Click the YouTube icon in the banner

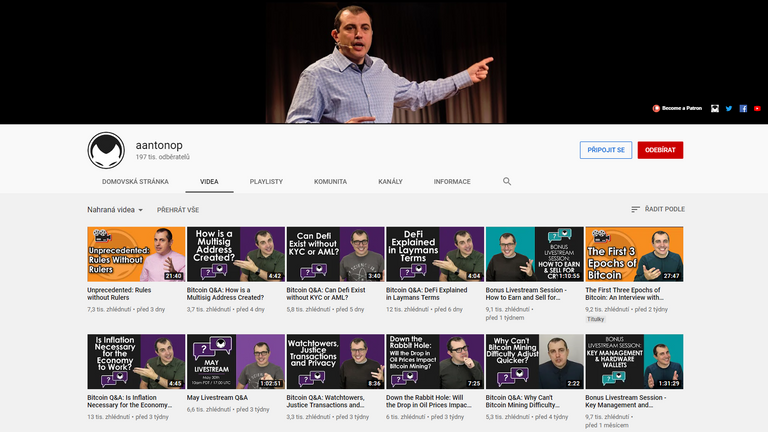tap(757, 109)
